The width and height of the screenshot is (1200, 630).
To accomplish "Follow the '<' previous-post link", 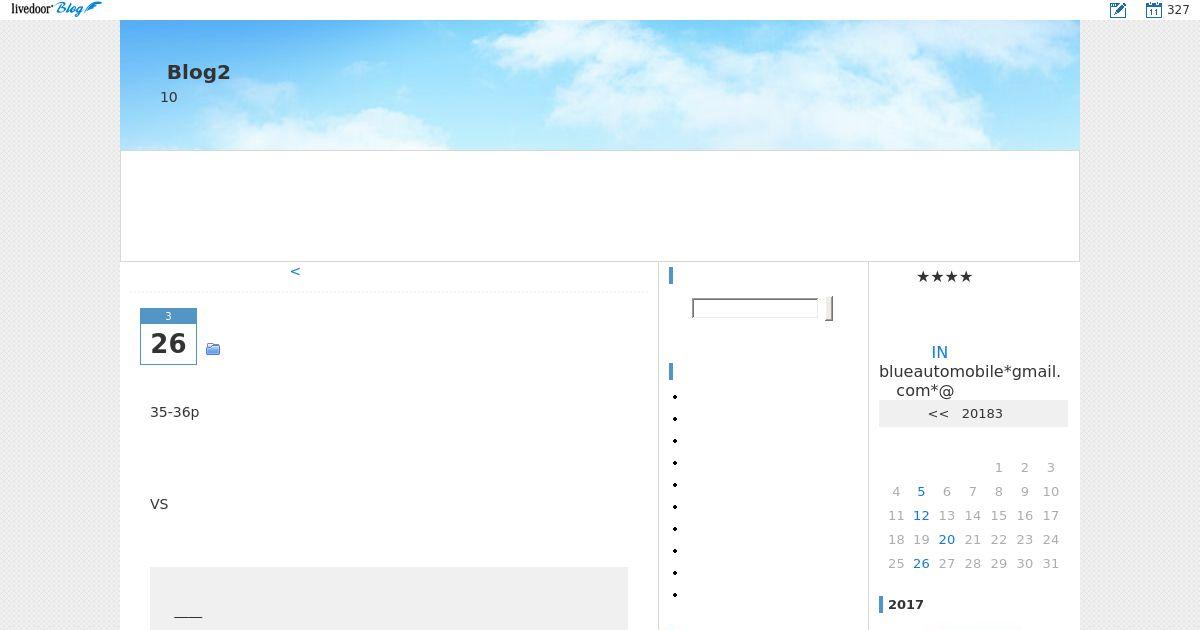I will [x=295, y=271].
